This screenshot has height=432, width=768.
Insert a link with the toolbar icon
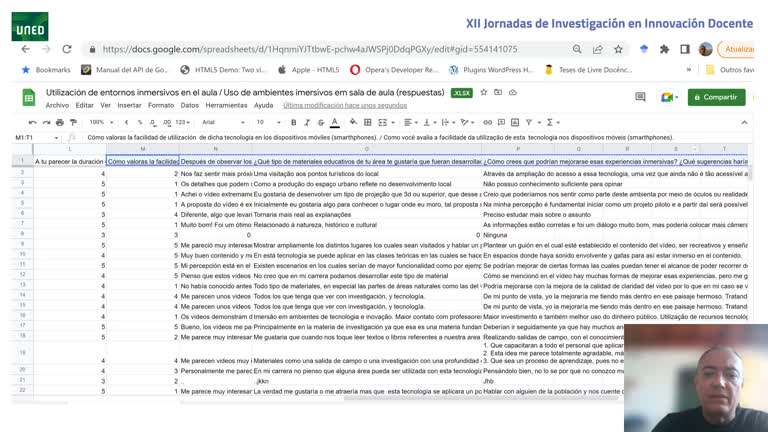(x=487, y=122)
